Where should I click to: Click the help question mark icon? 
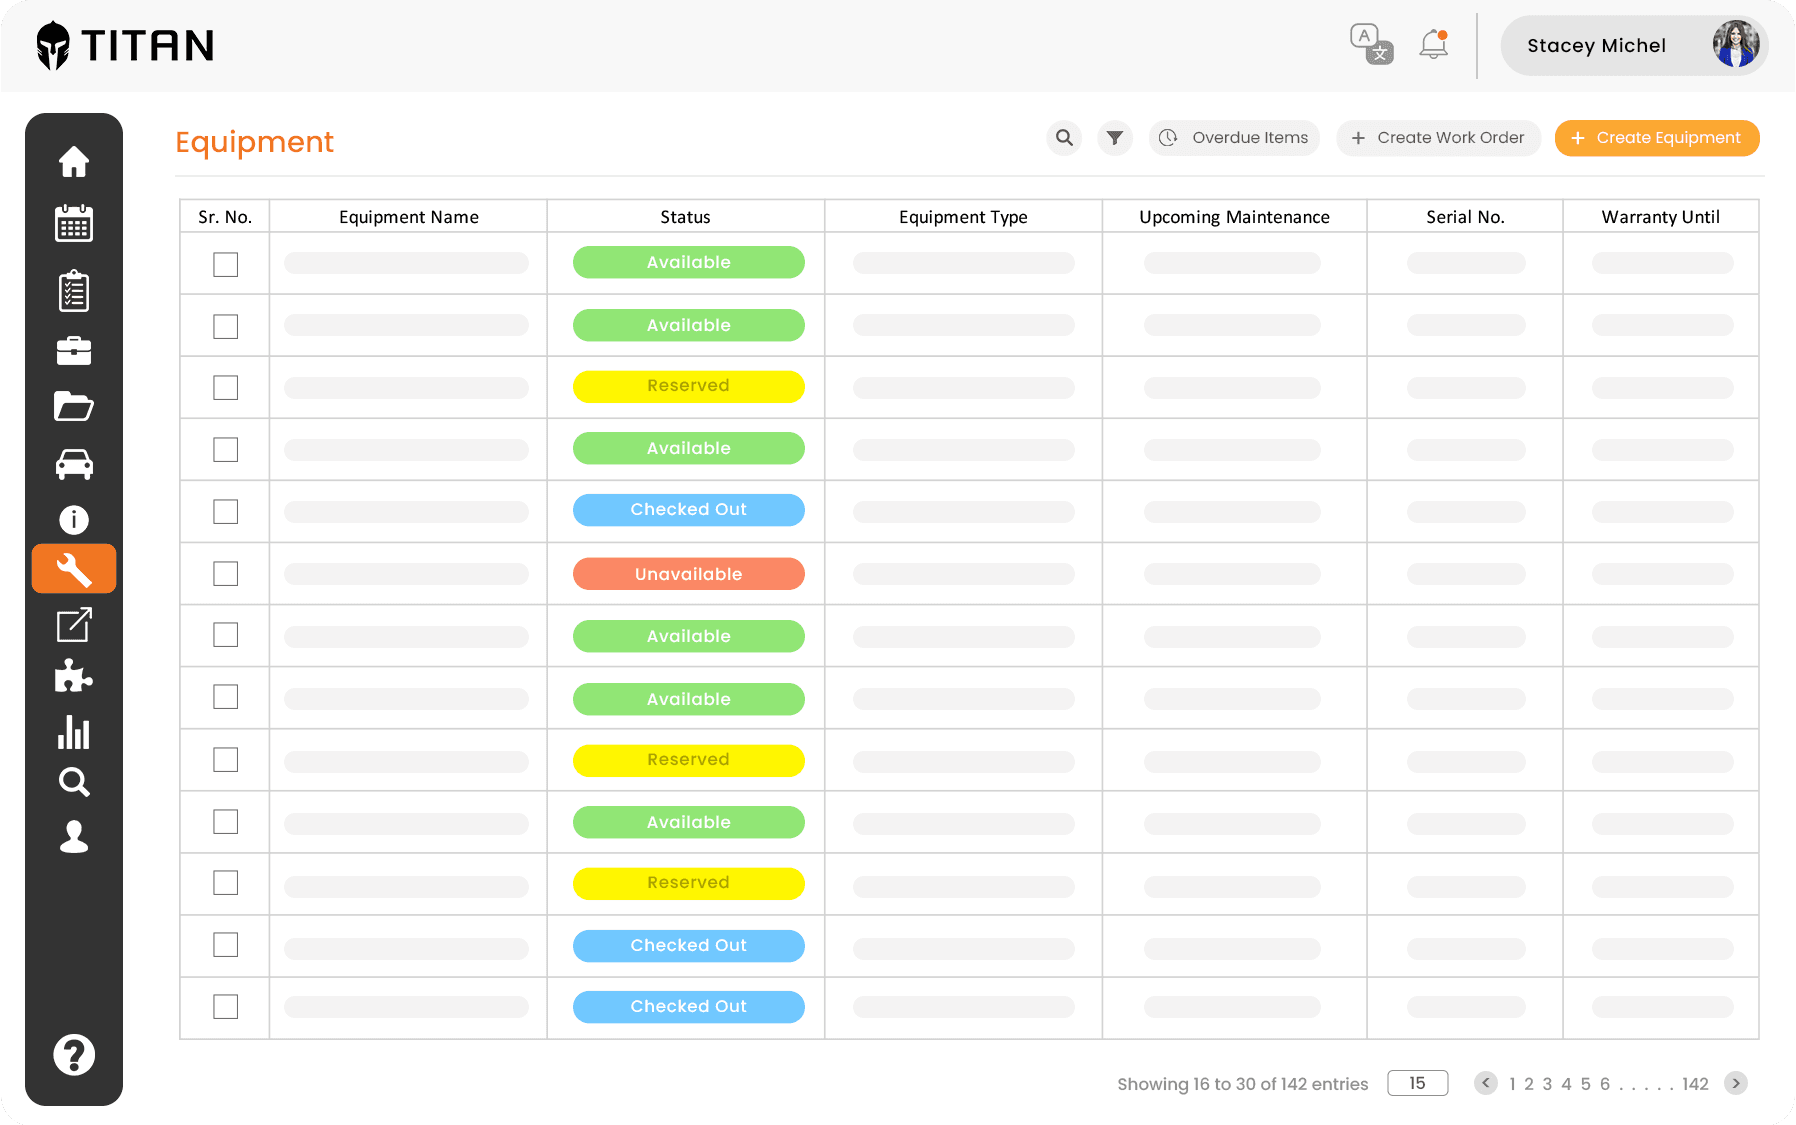(74, 1053)
